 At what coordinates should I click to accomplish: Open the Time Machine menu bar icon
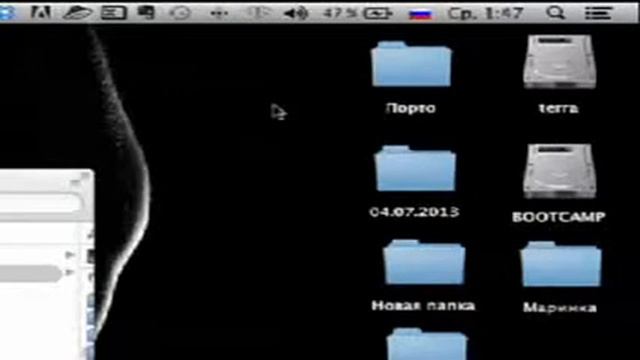180,13
